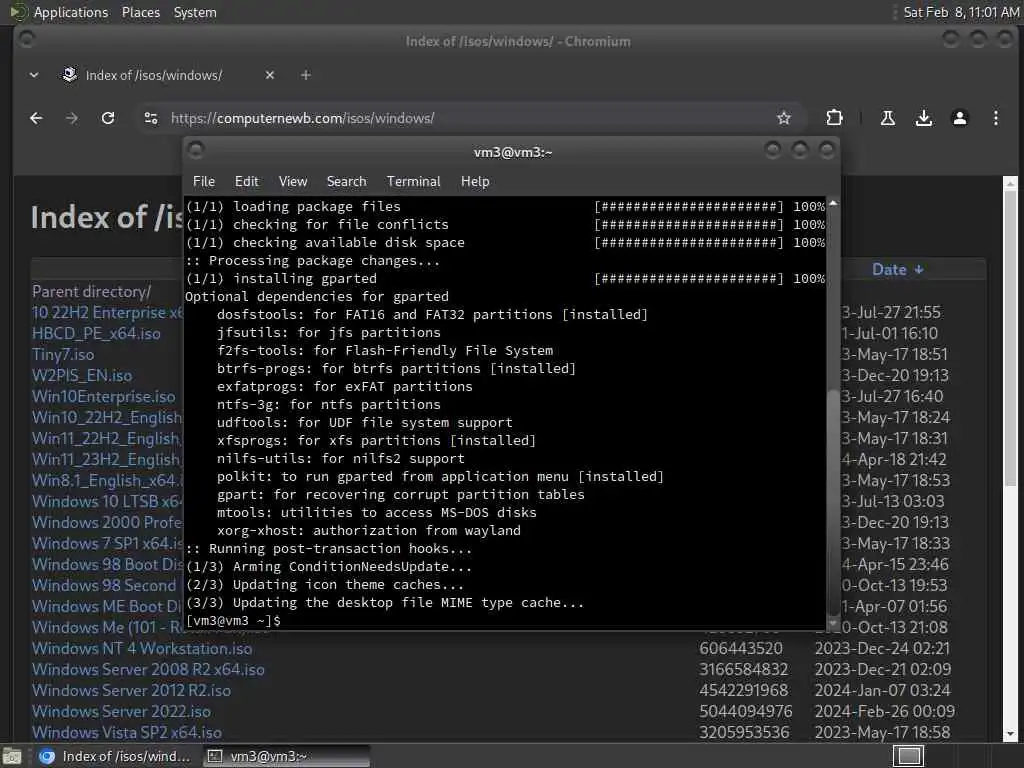
Task: Open a new Chromium tab
Action: pos(306,75)
